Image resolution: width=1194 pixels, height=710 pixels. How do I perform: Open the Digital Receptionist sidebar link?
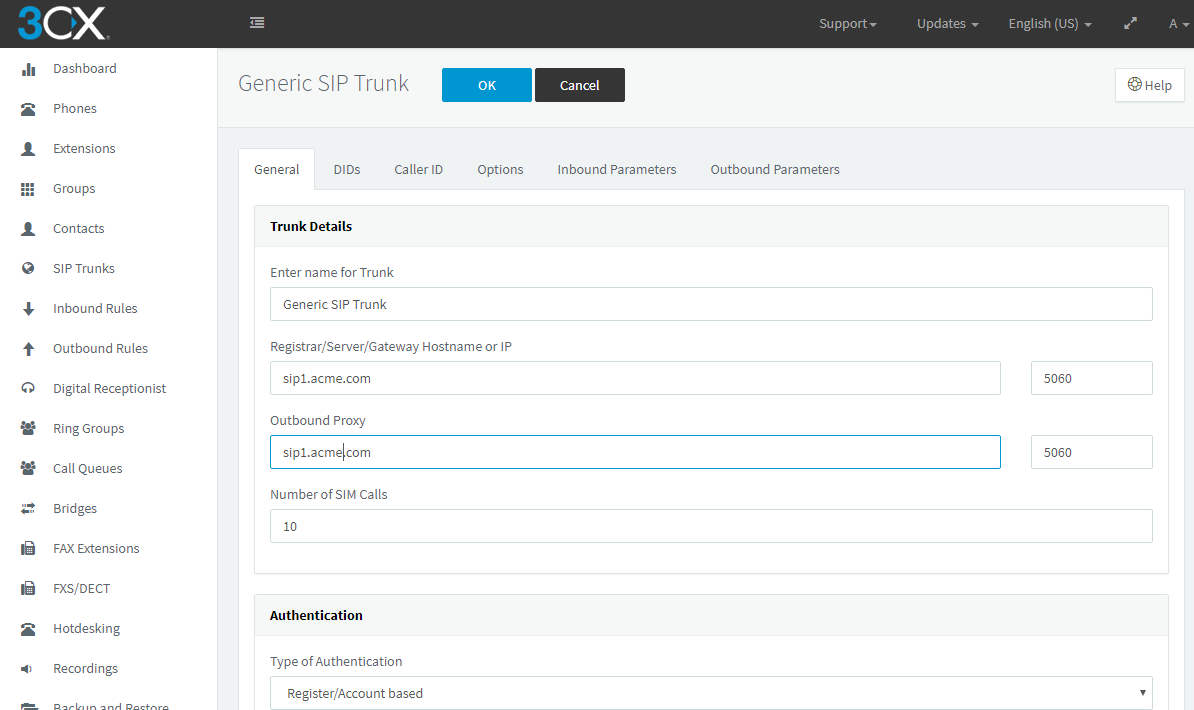coord(110,389)
